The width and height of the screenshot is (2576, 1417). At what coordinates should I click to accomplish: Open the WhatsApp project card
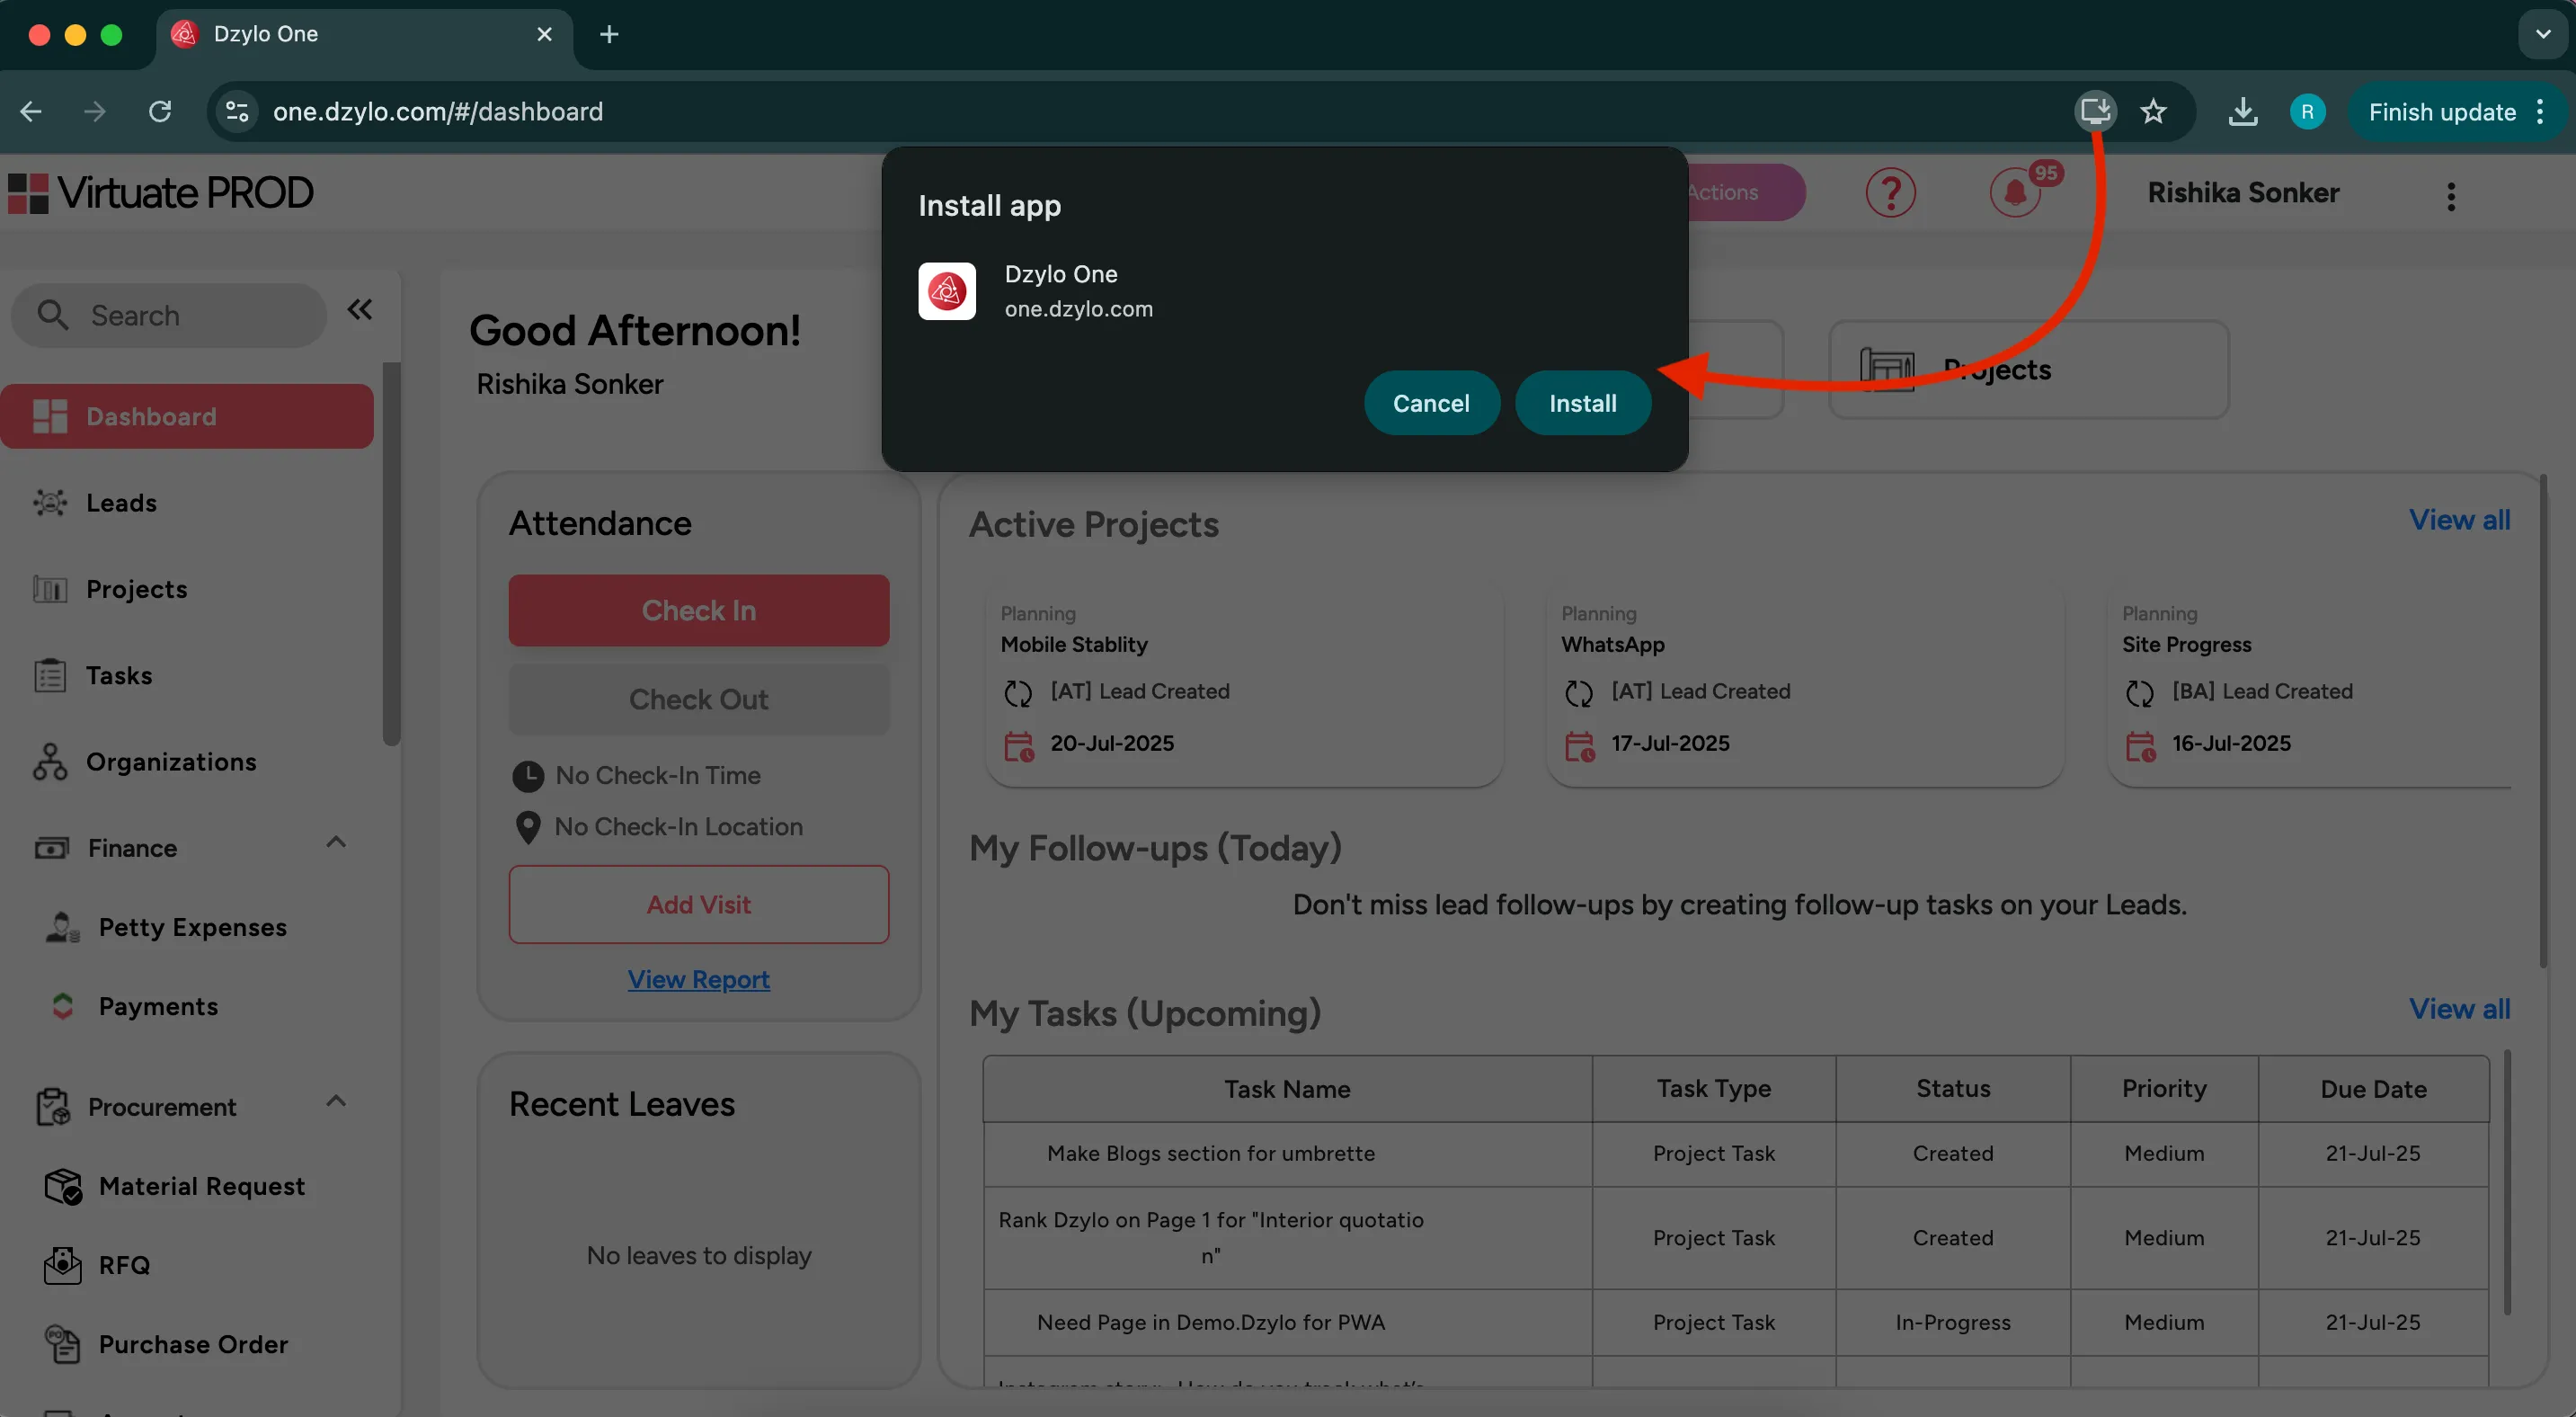tap(1804, 684)
